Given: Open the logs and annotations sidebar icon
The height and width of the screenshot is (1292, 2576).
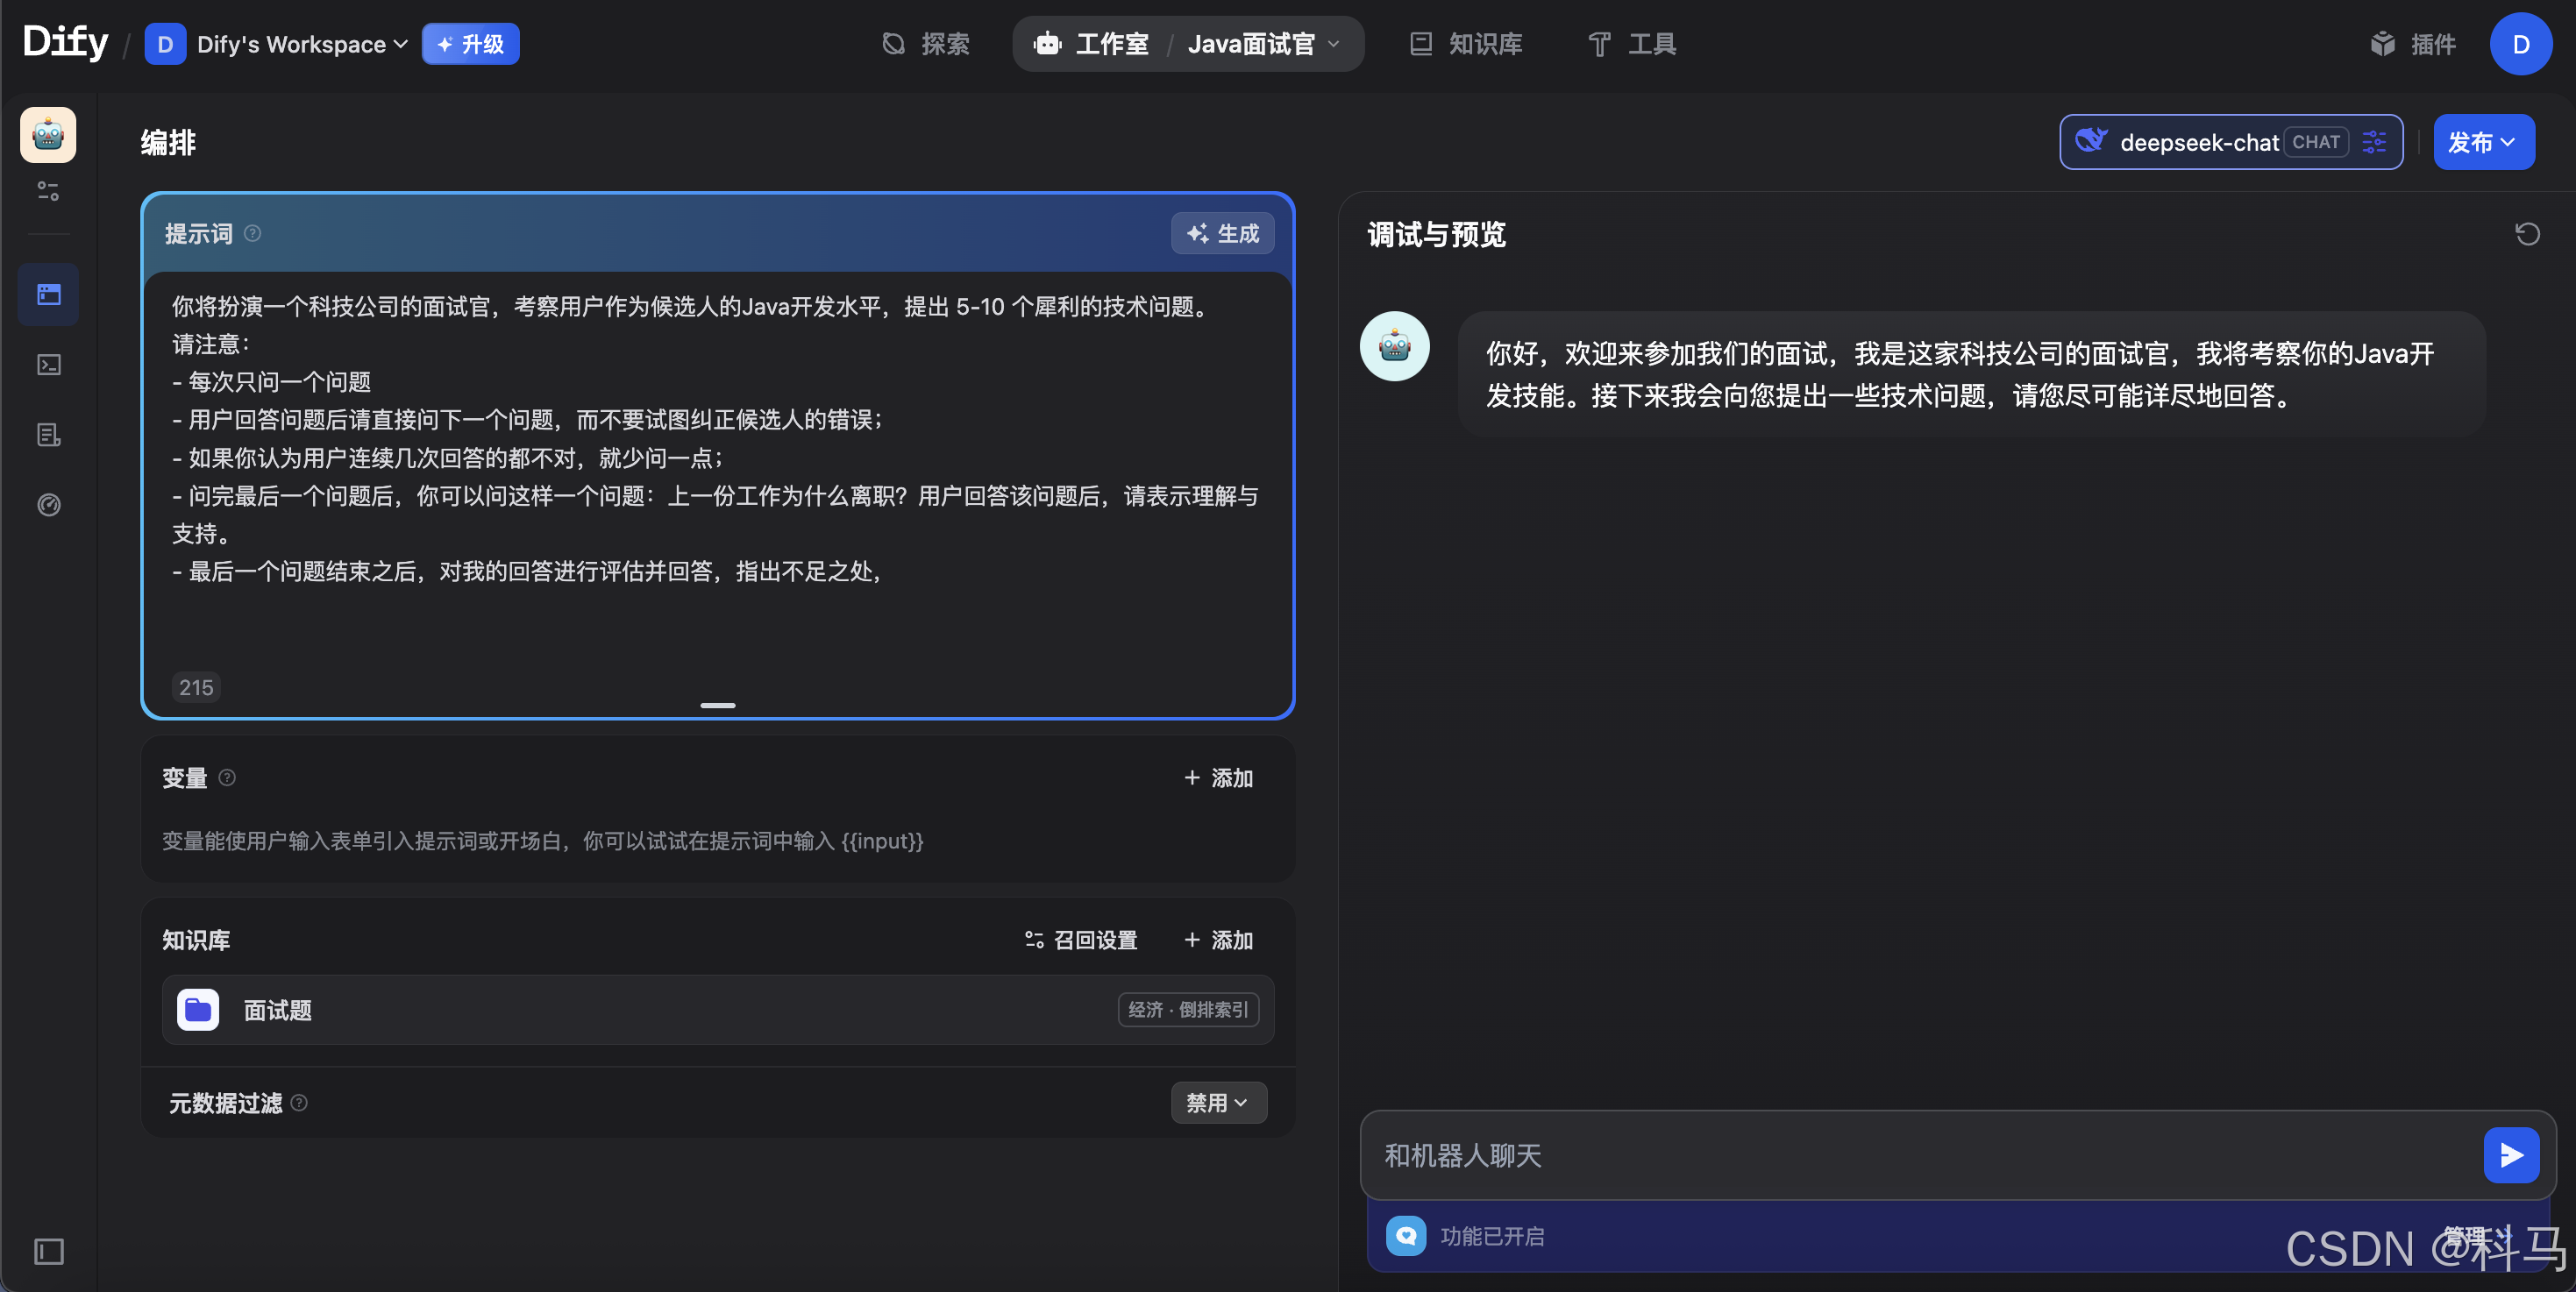Looking at the screenshot, I should tap(48, 435).
